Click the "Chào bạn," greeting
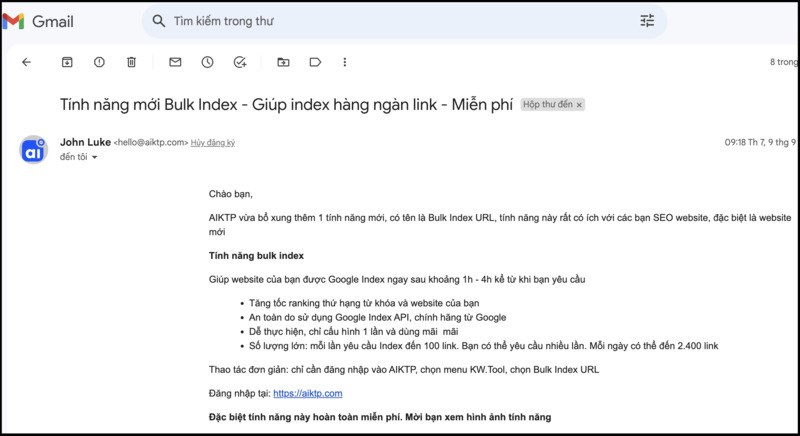The width and height of the screenshot is (800, 436). [231, 194]
